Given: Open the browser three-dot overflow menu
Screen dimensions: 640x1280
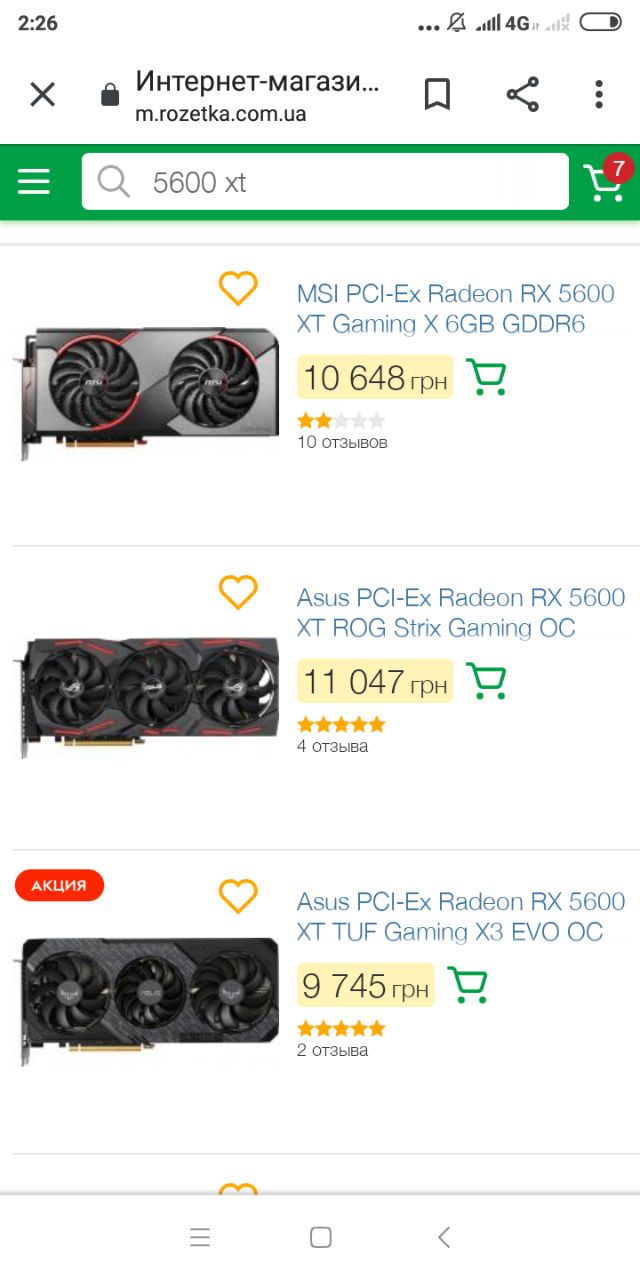Looking at the screenshot, I should [599, 95].
